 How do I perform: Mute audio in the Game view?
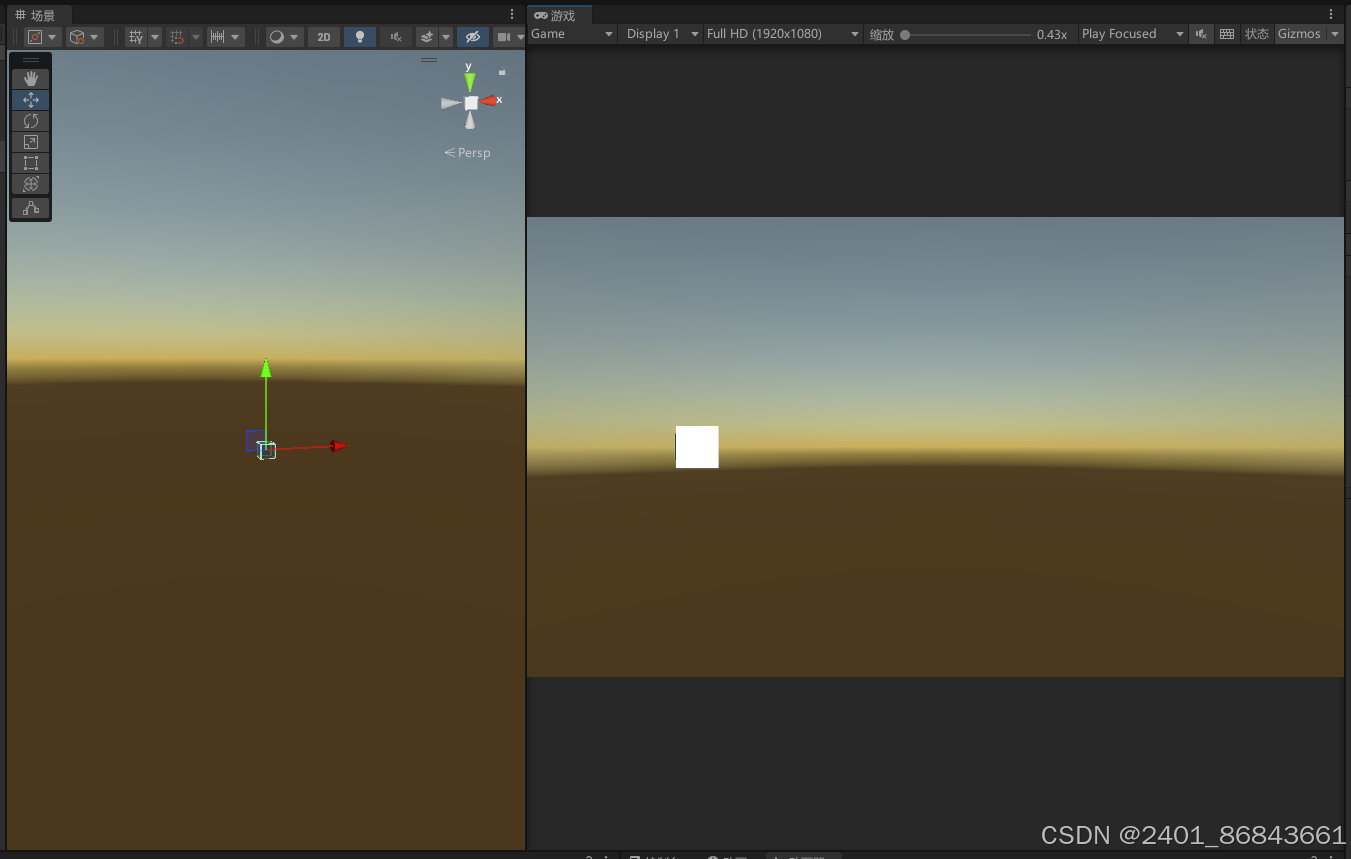[x=1201, y=33]
